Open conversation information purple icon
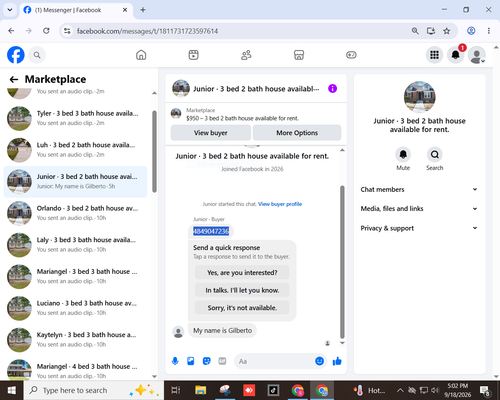Screen dimensions: 500x400 (332, 89)
